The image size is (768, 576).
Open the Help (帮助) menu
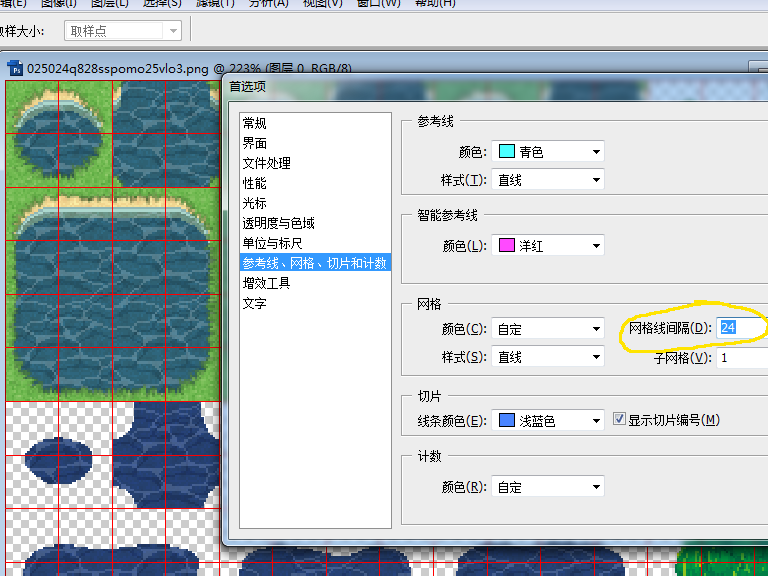point(435,3)
